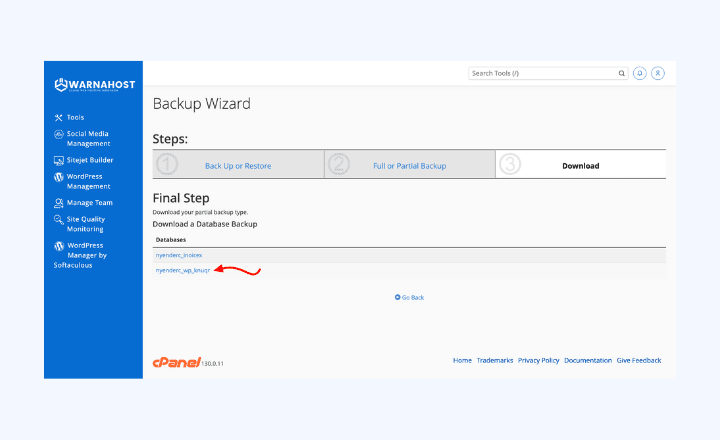Open Sitejet Builder from sidebar
The width and height of the screenshot is (720, 440).
[x=58, y=160]
